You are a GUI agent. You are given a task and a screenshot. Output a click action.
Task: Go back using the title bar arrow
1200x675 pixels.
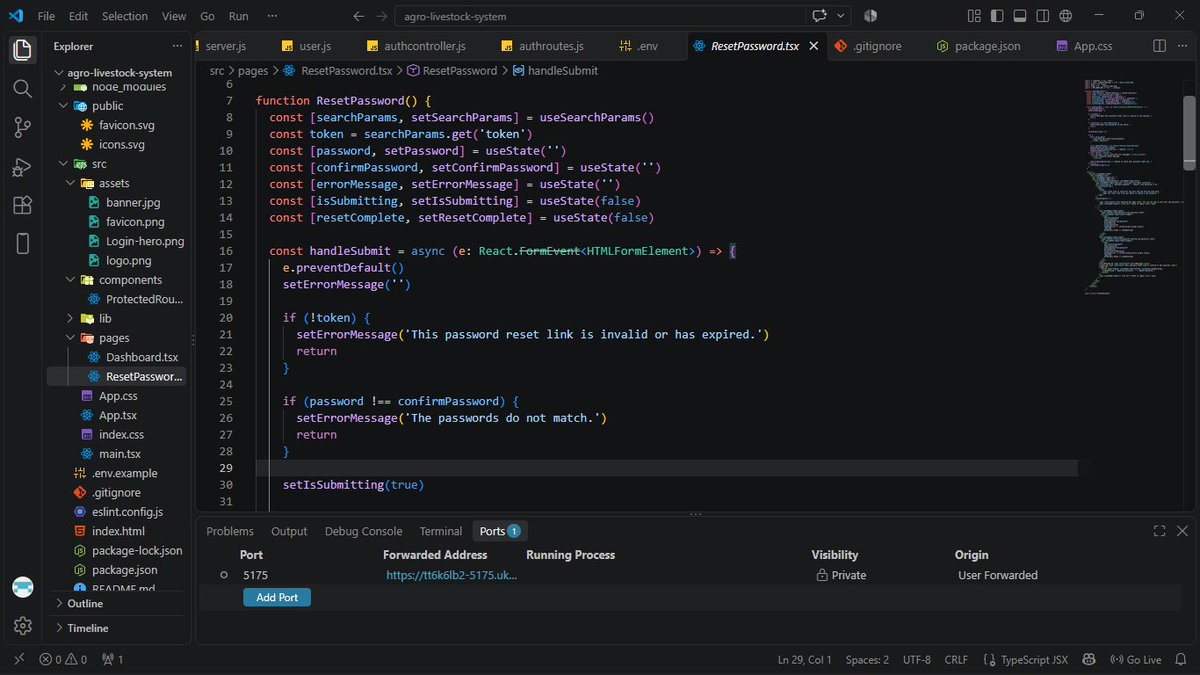pyautogui.click(x=360, y=16)
